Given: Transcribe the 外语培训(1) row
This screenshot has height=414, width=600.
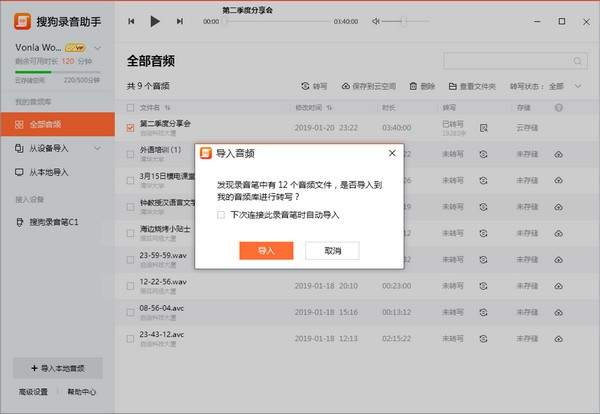Looking at the screenshot, I should click(483, 154).
